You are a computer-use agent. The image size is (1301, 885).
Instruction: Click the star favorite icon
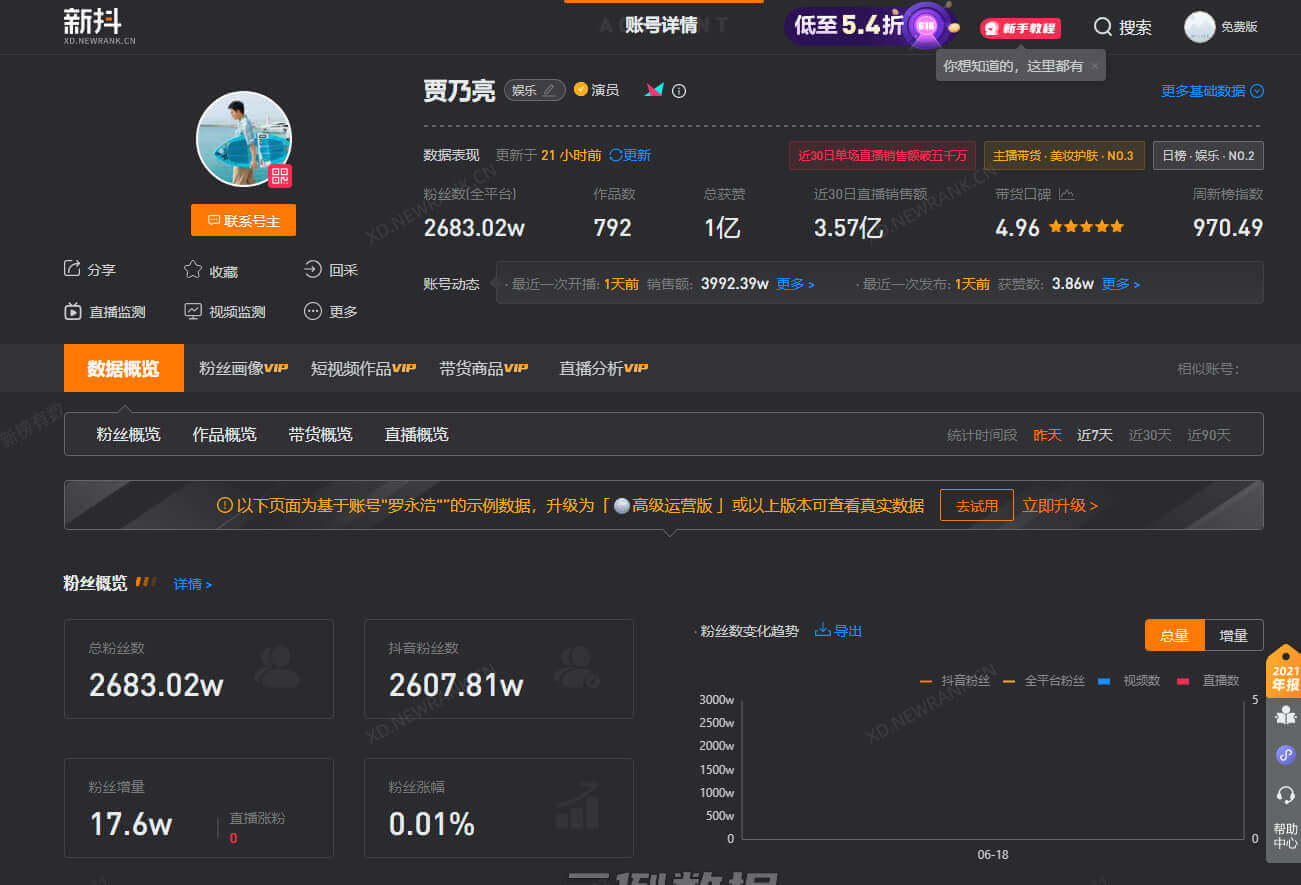coord(193,270)
